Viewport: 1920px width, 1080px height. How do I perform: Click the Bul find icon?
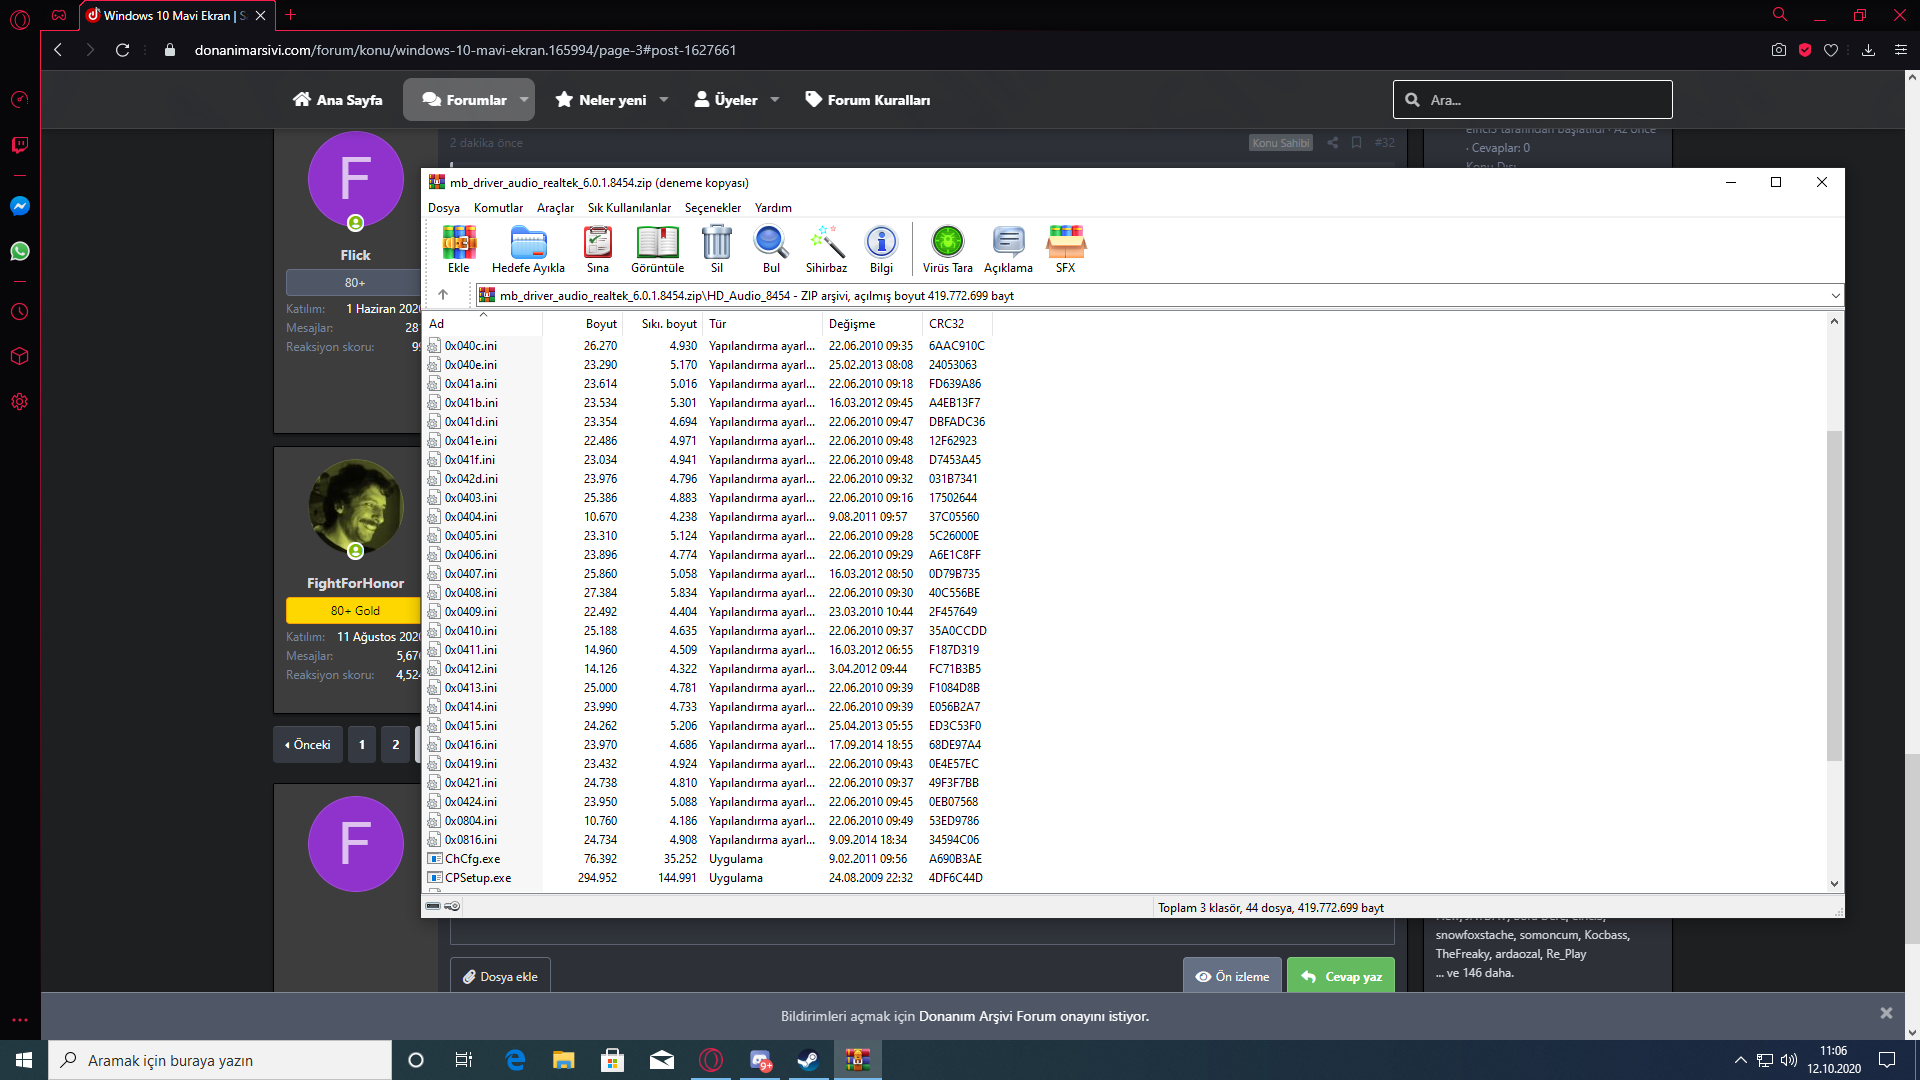click(771, 249)
